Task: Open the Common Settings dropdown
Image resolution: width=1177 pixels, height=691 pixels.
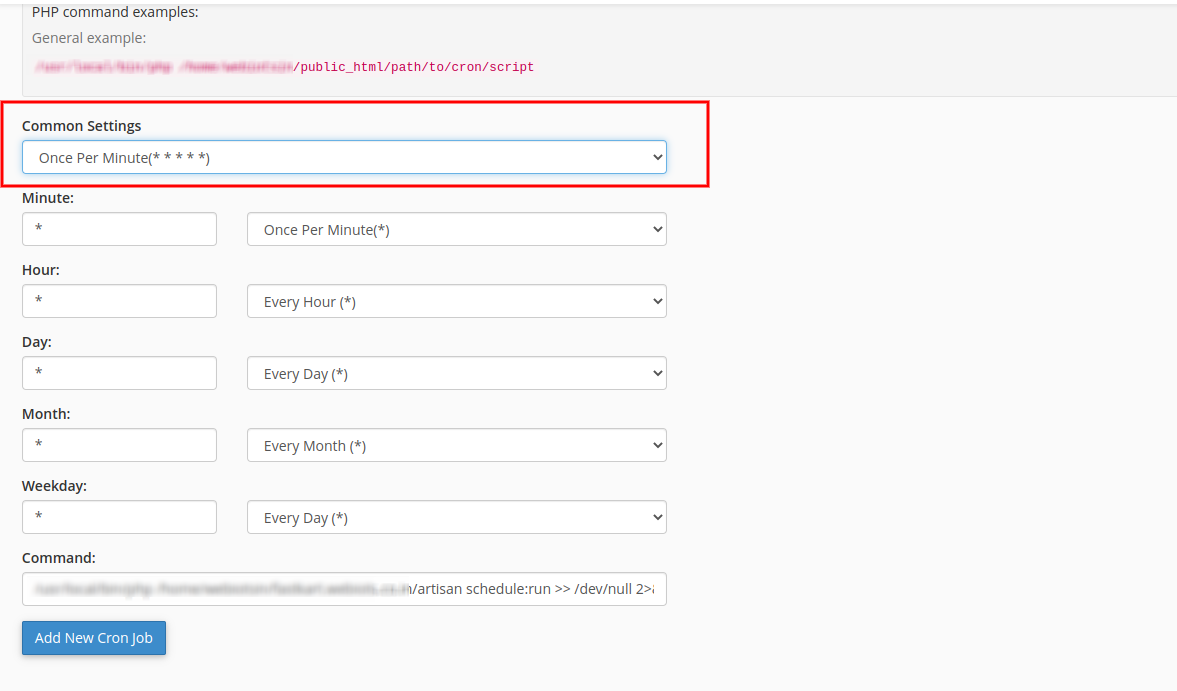Action: 344,158
